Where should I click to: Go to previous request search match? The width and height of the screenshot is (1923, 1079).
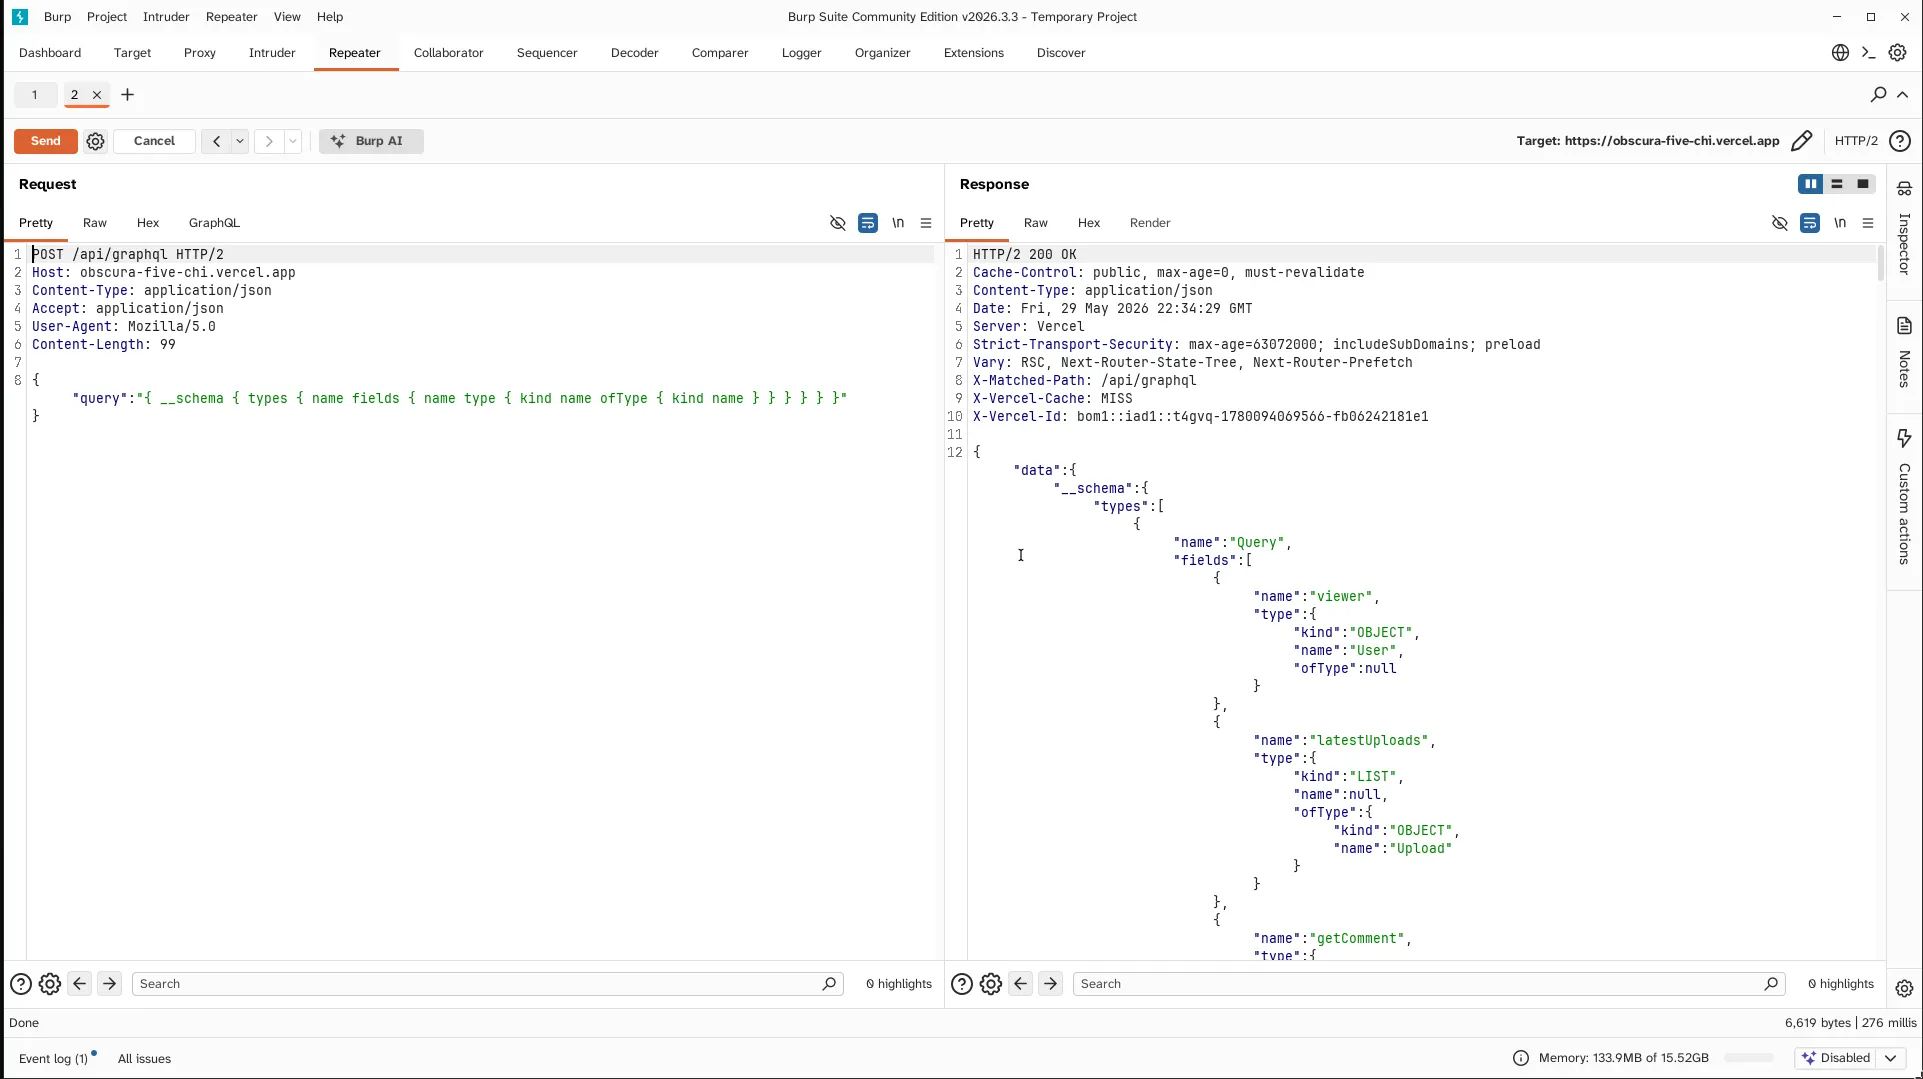click(80, 984)
